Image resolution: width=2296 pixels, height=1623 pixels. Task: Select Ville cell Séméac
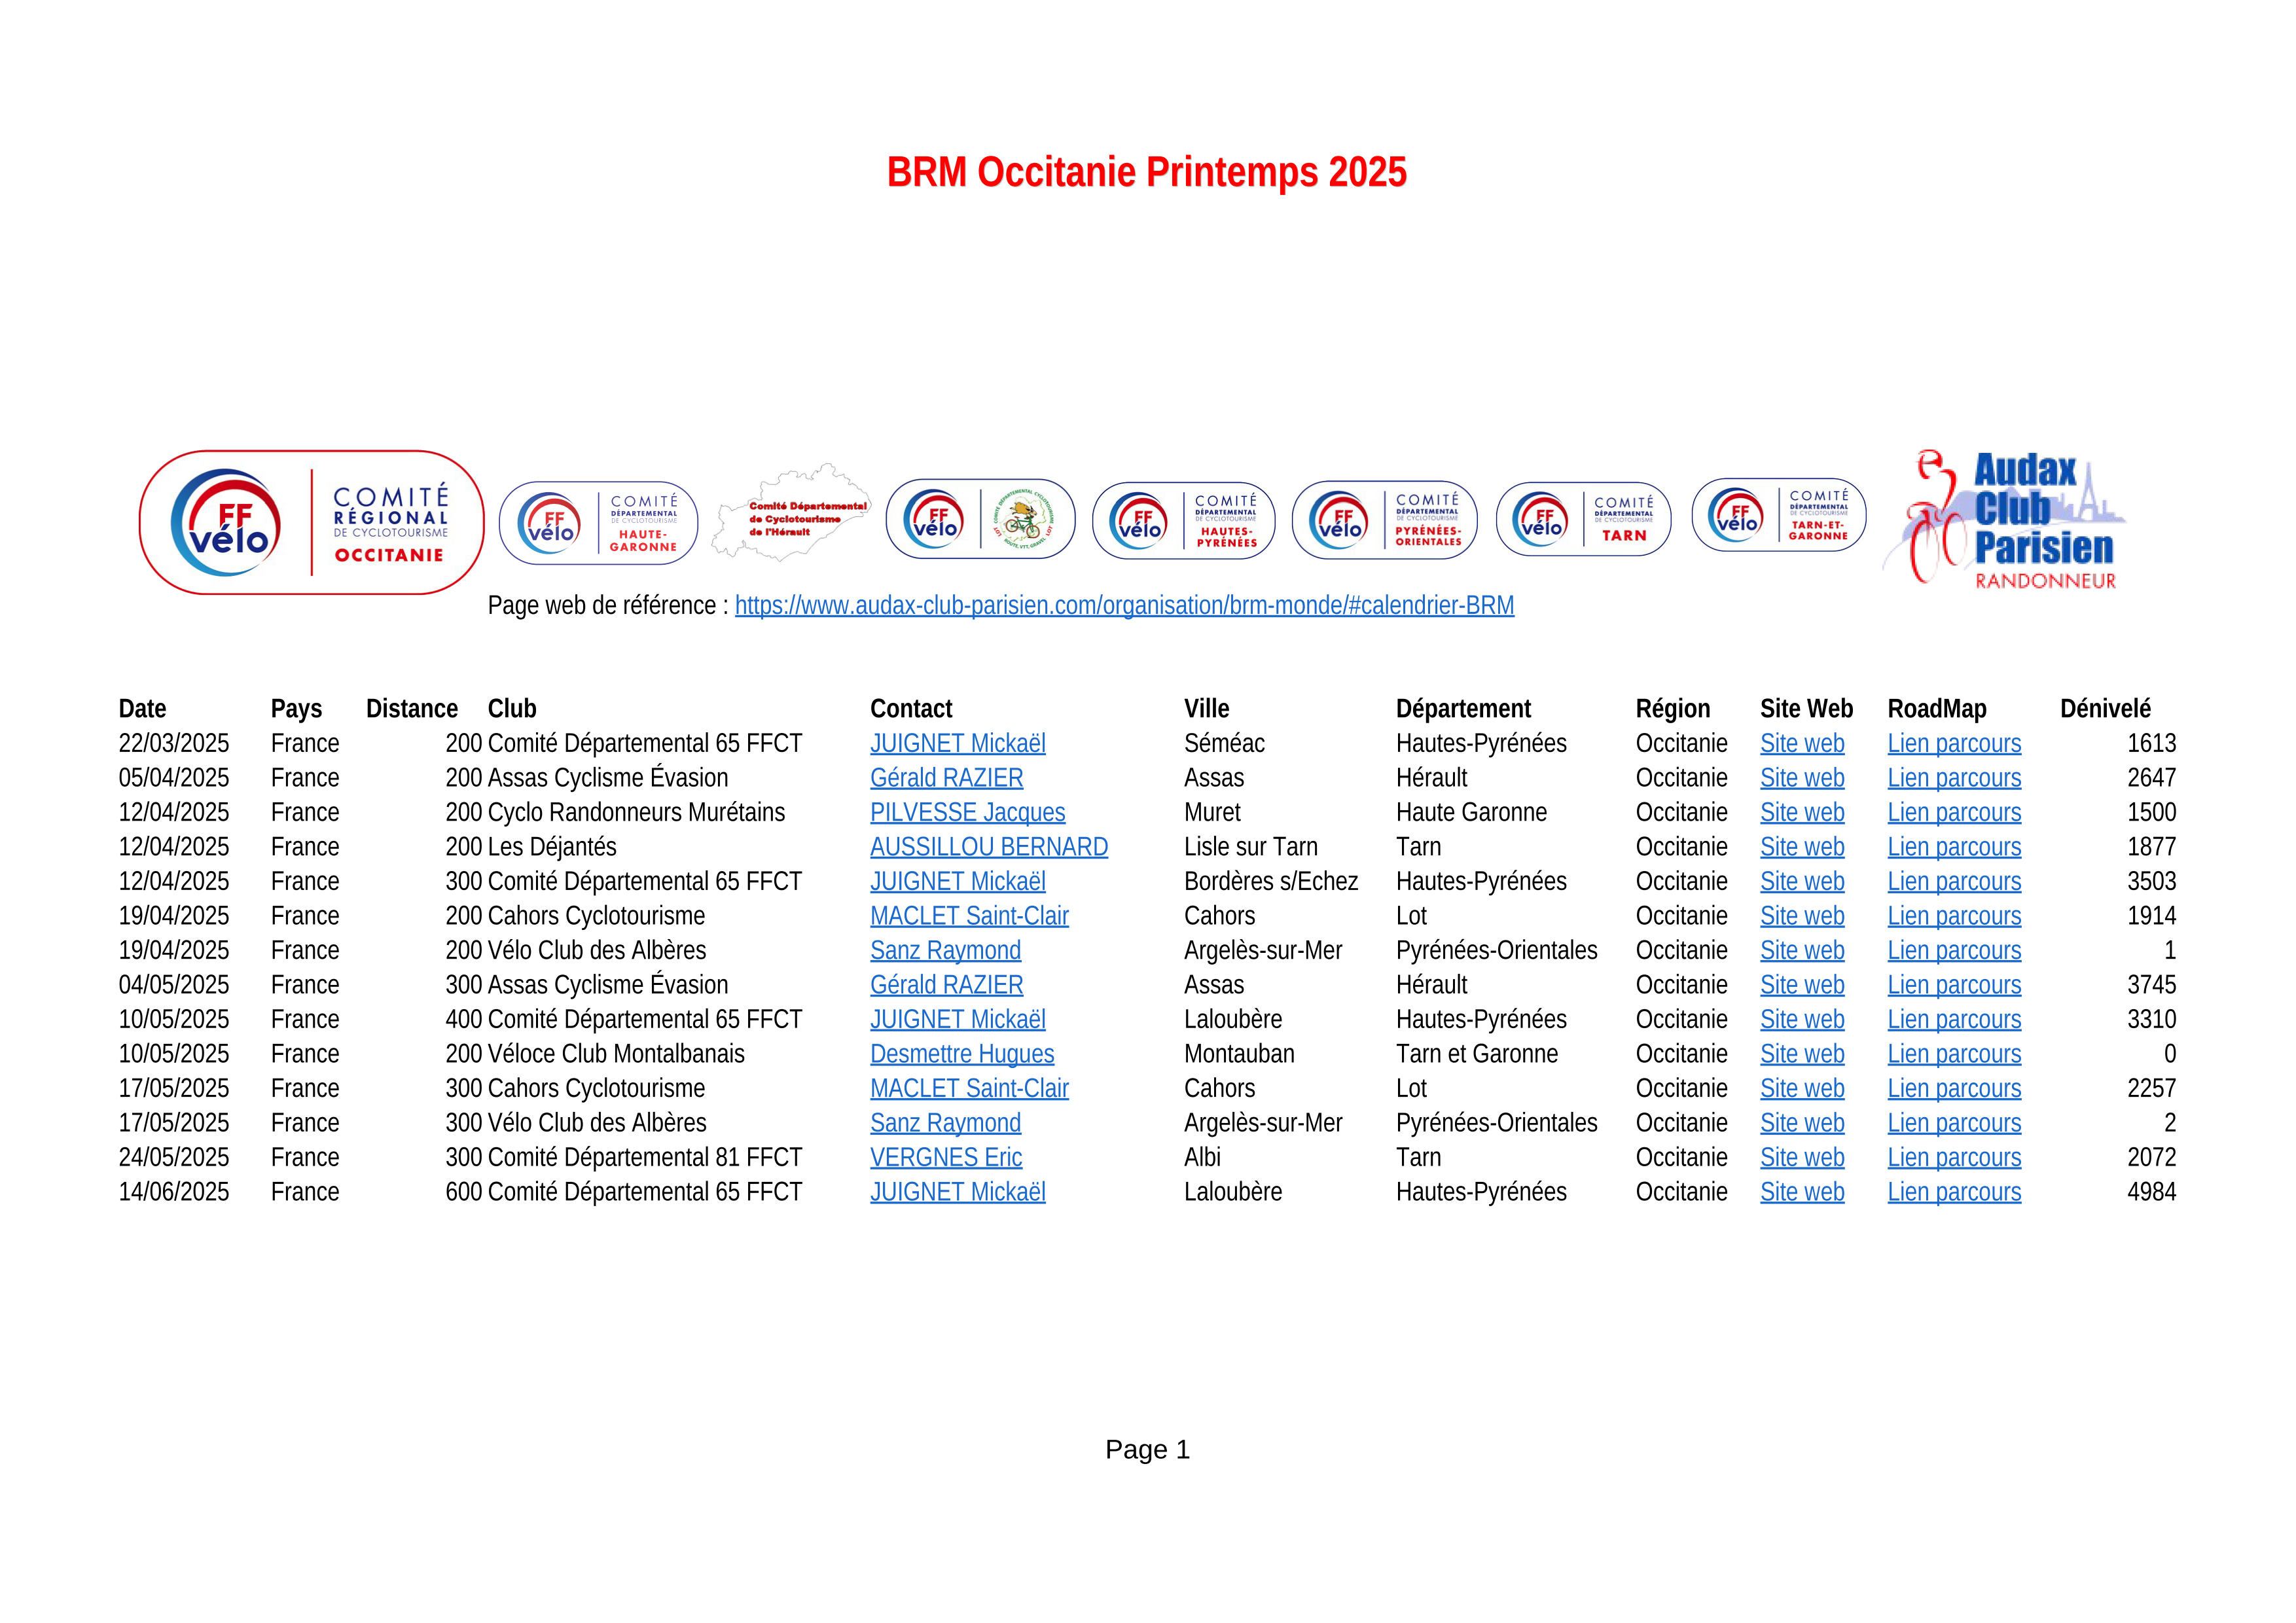pyautogui.click(x=1224, y=743)
